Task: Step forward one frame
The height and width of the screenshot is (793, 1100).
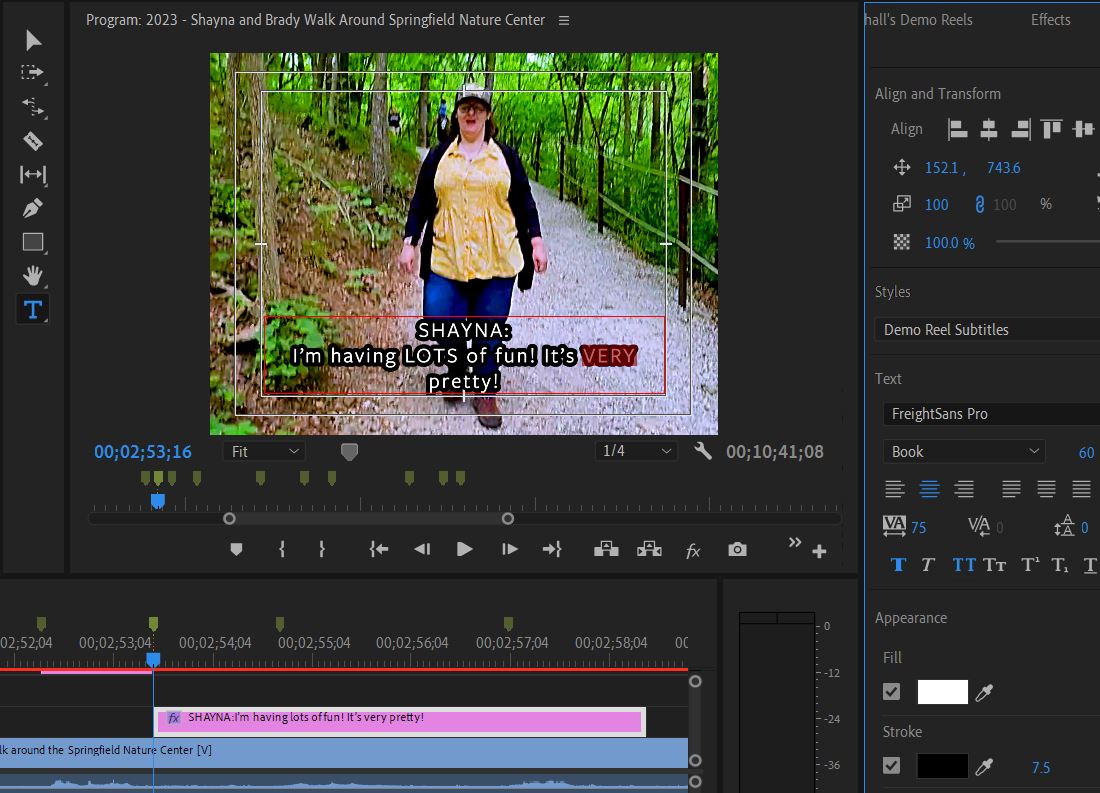Action: click(x=510, y=549)
